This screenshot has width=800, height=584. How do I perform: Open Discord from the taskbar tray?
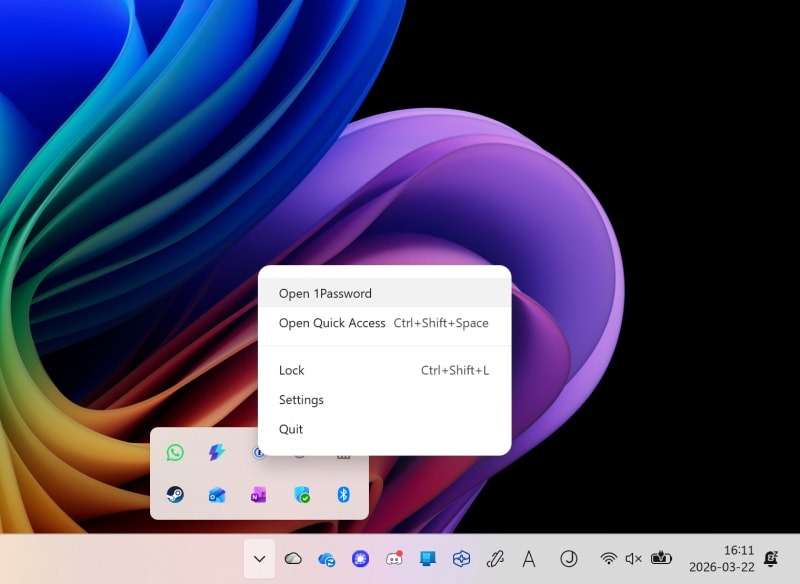tap(394, 559)
